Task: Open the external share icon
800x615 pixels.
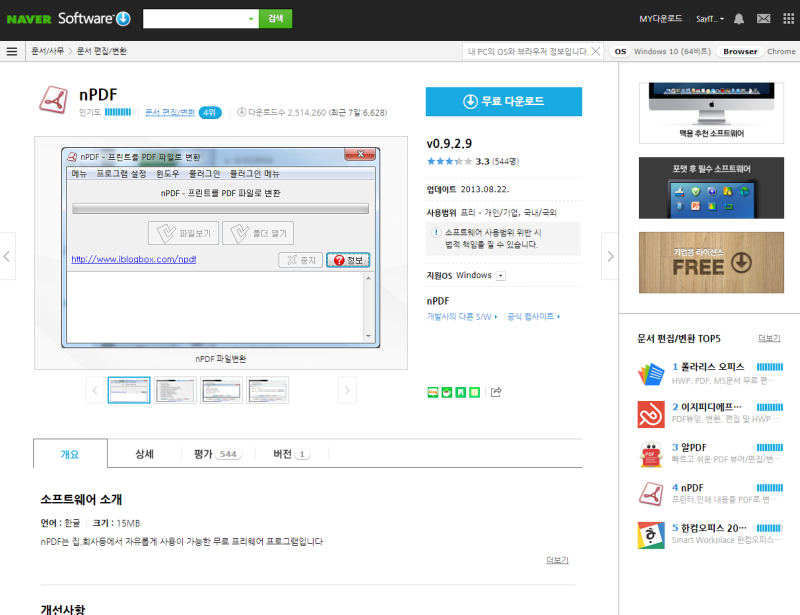Action: 496,392
